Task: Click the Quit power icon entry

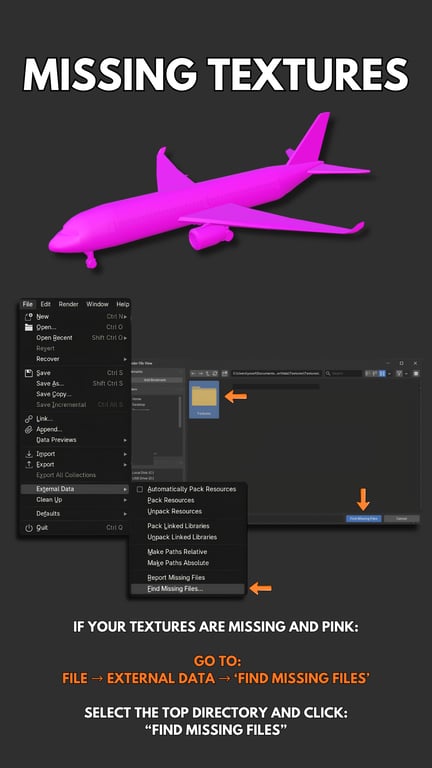Action: pyautogui.click(x=28, y=528)
